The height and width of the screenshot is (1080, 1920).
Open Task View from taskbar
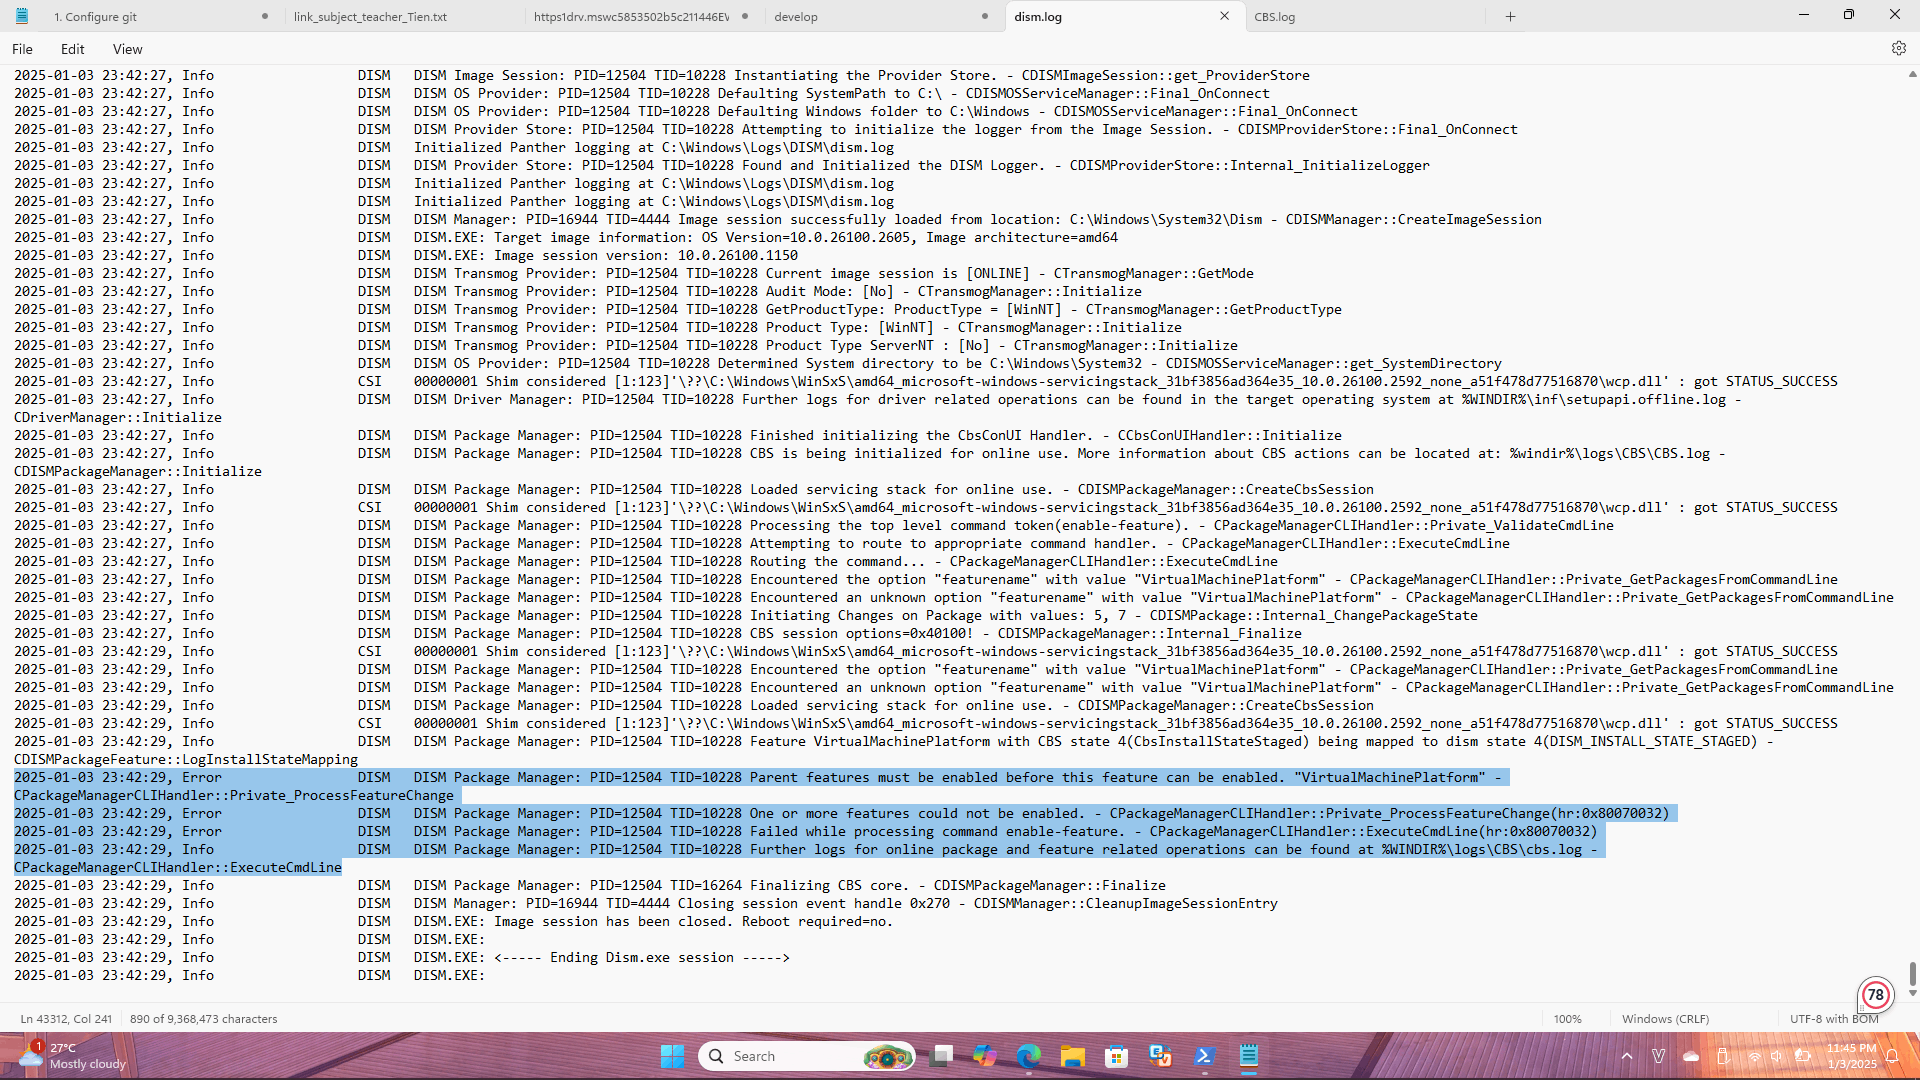(x=942, y=1056)
